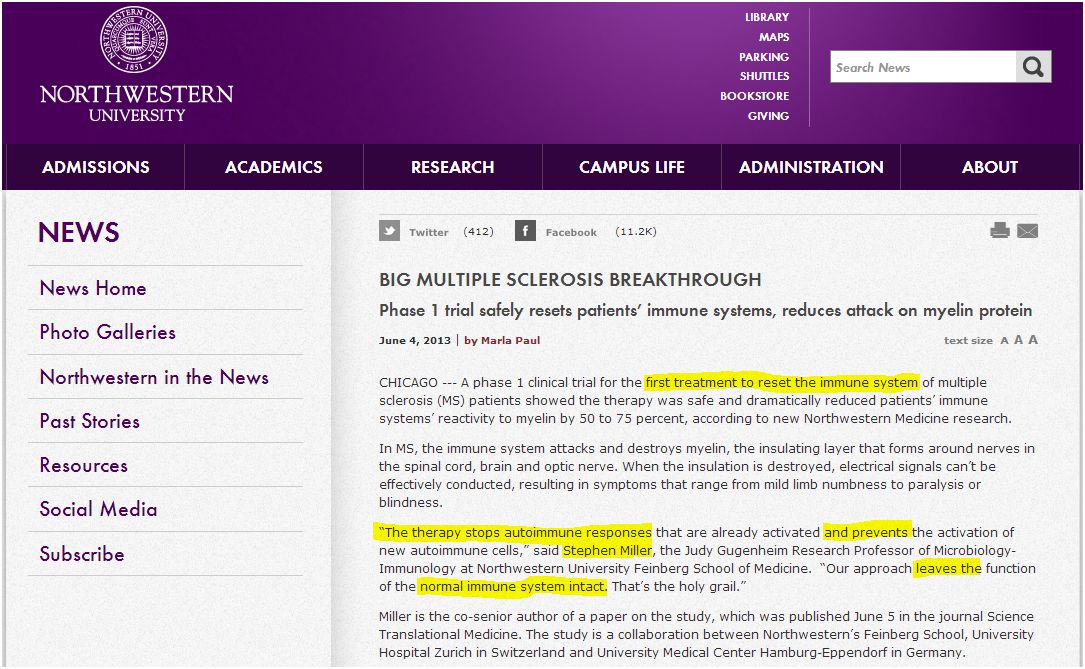The height and width of the screenshot is (669, 1085).
Task: Click the 'text size' label
Action: click(x=968, y=340)
